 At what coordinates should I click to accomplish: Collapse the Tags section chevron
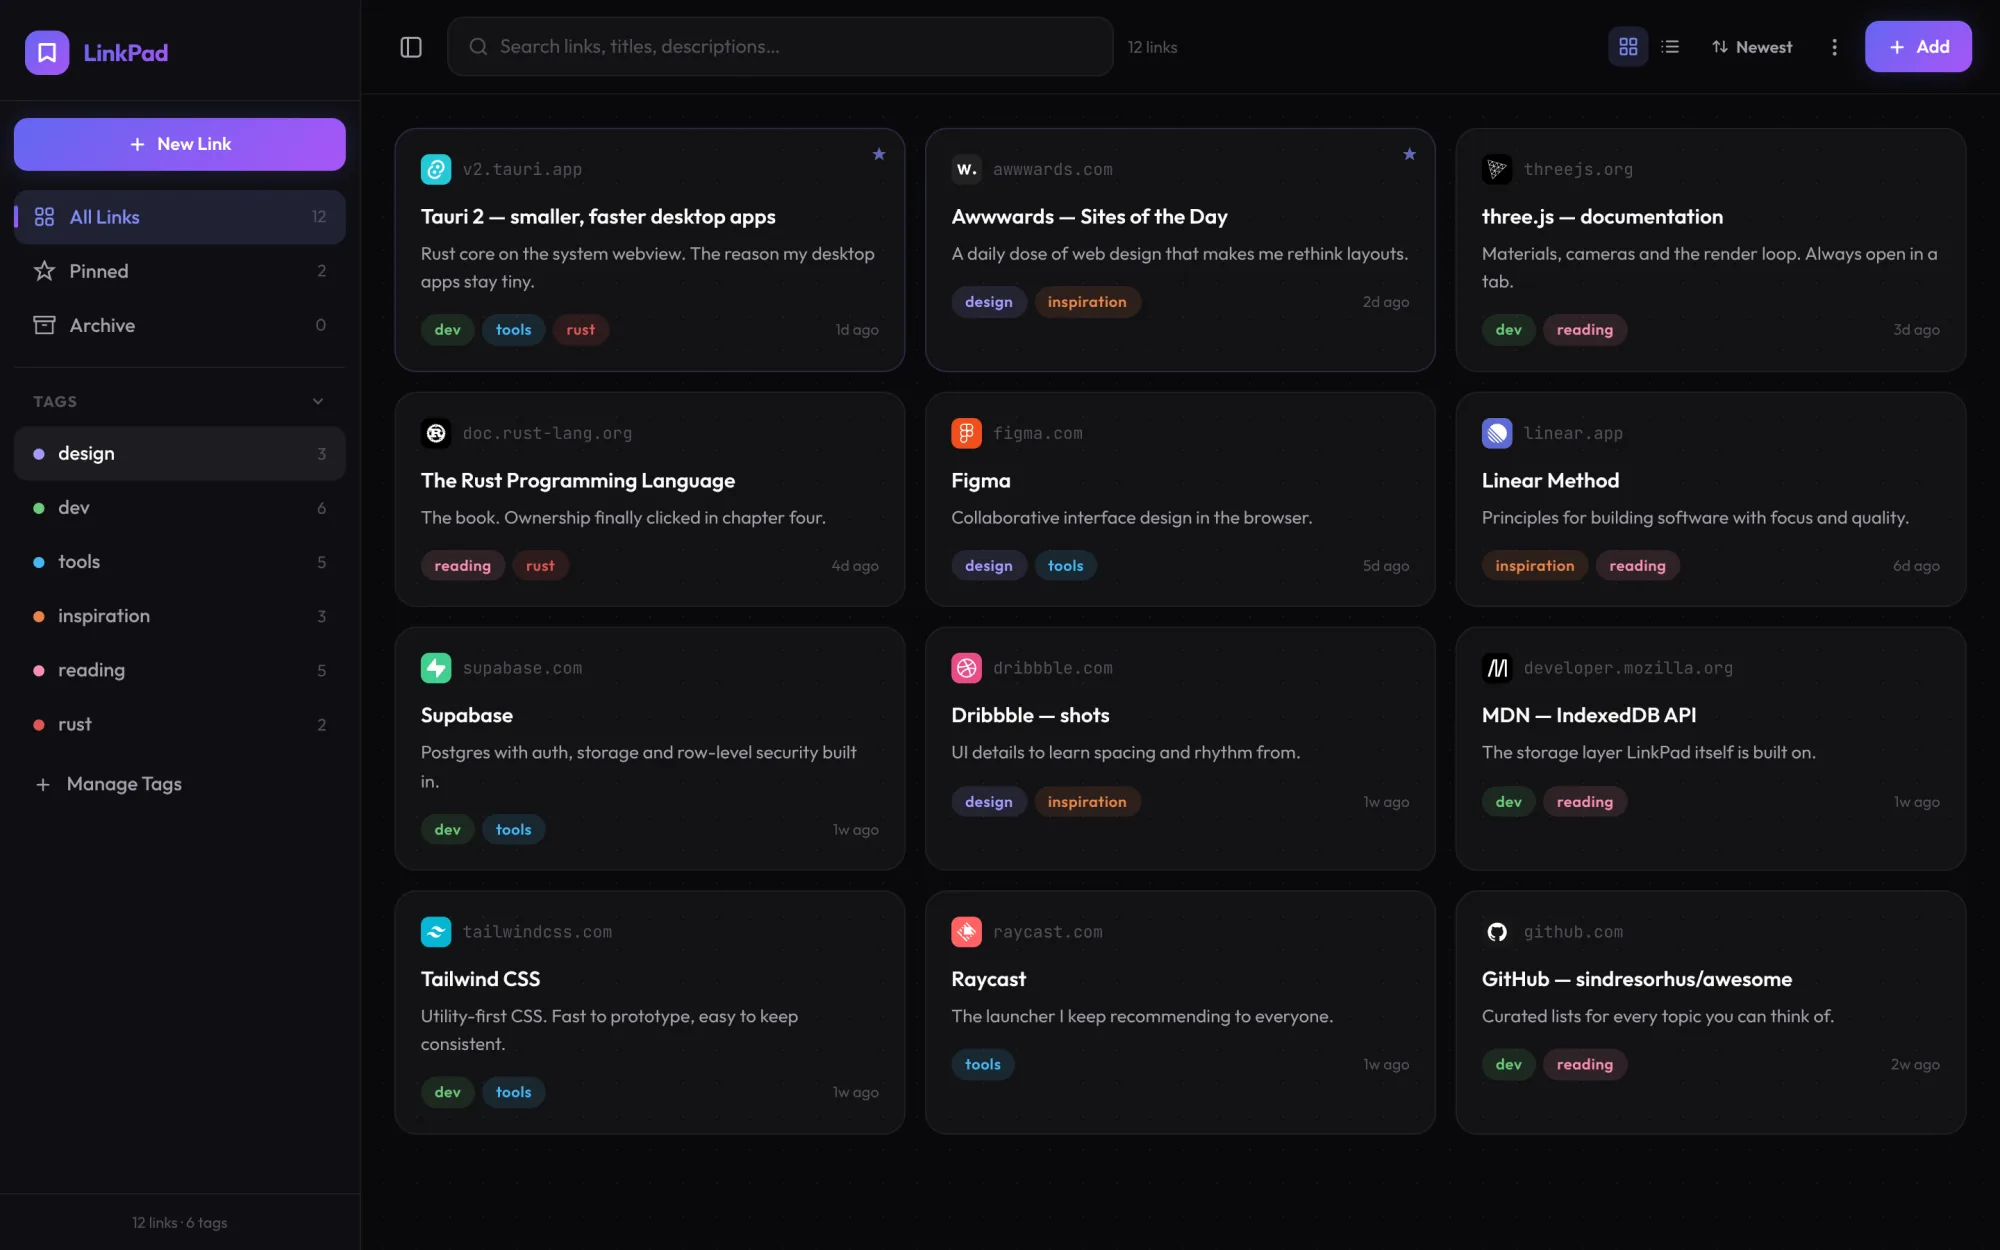click(318, 401)
